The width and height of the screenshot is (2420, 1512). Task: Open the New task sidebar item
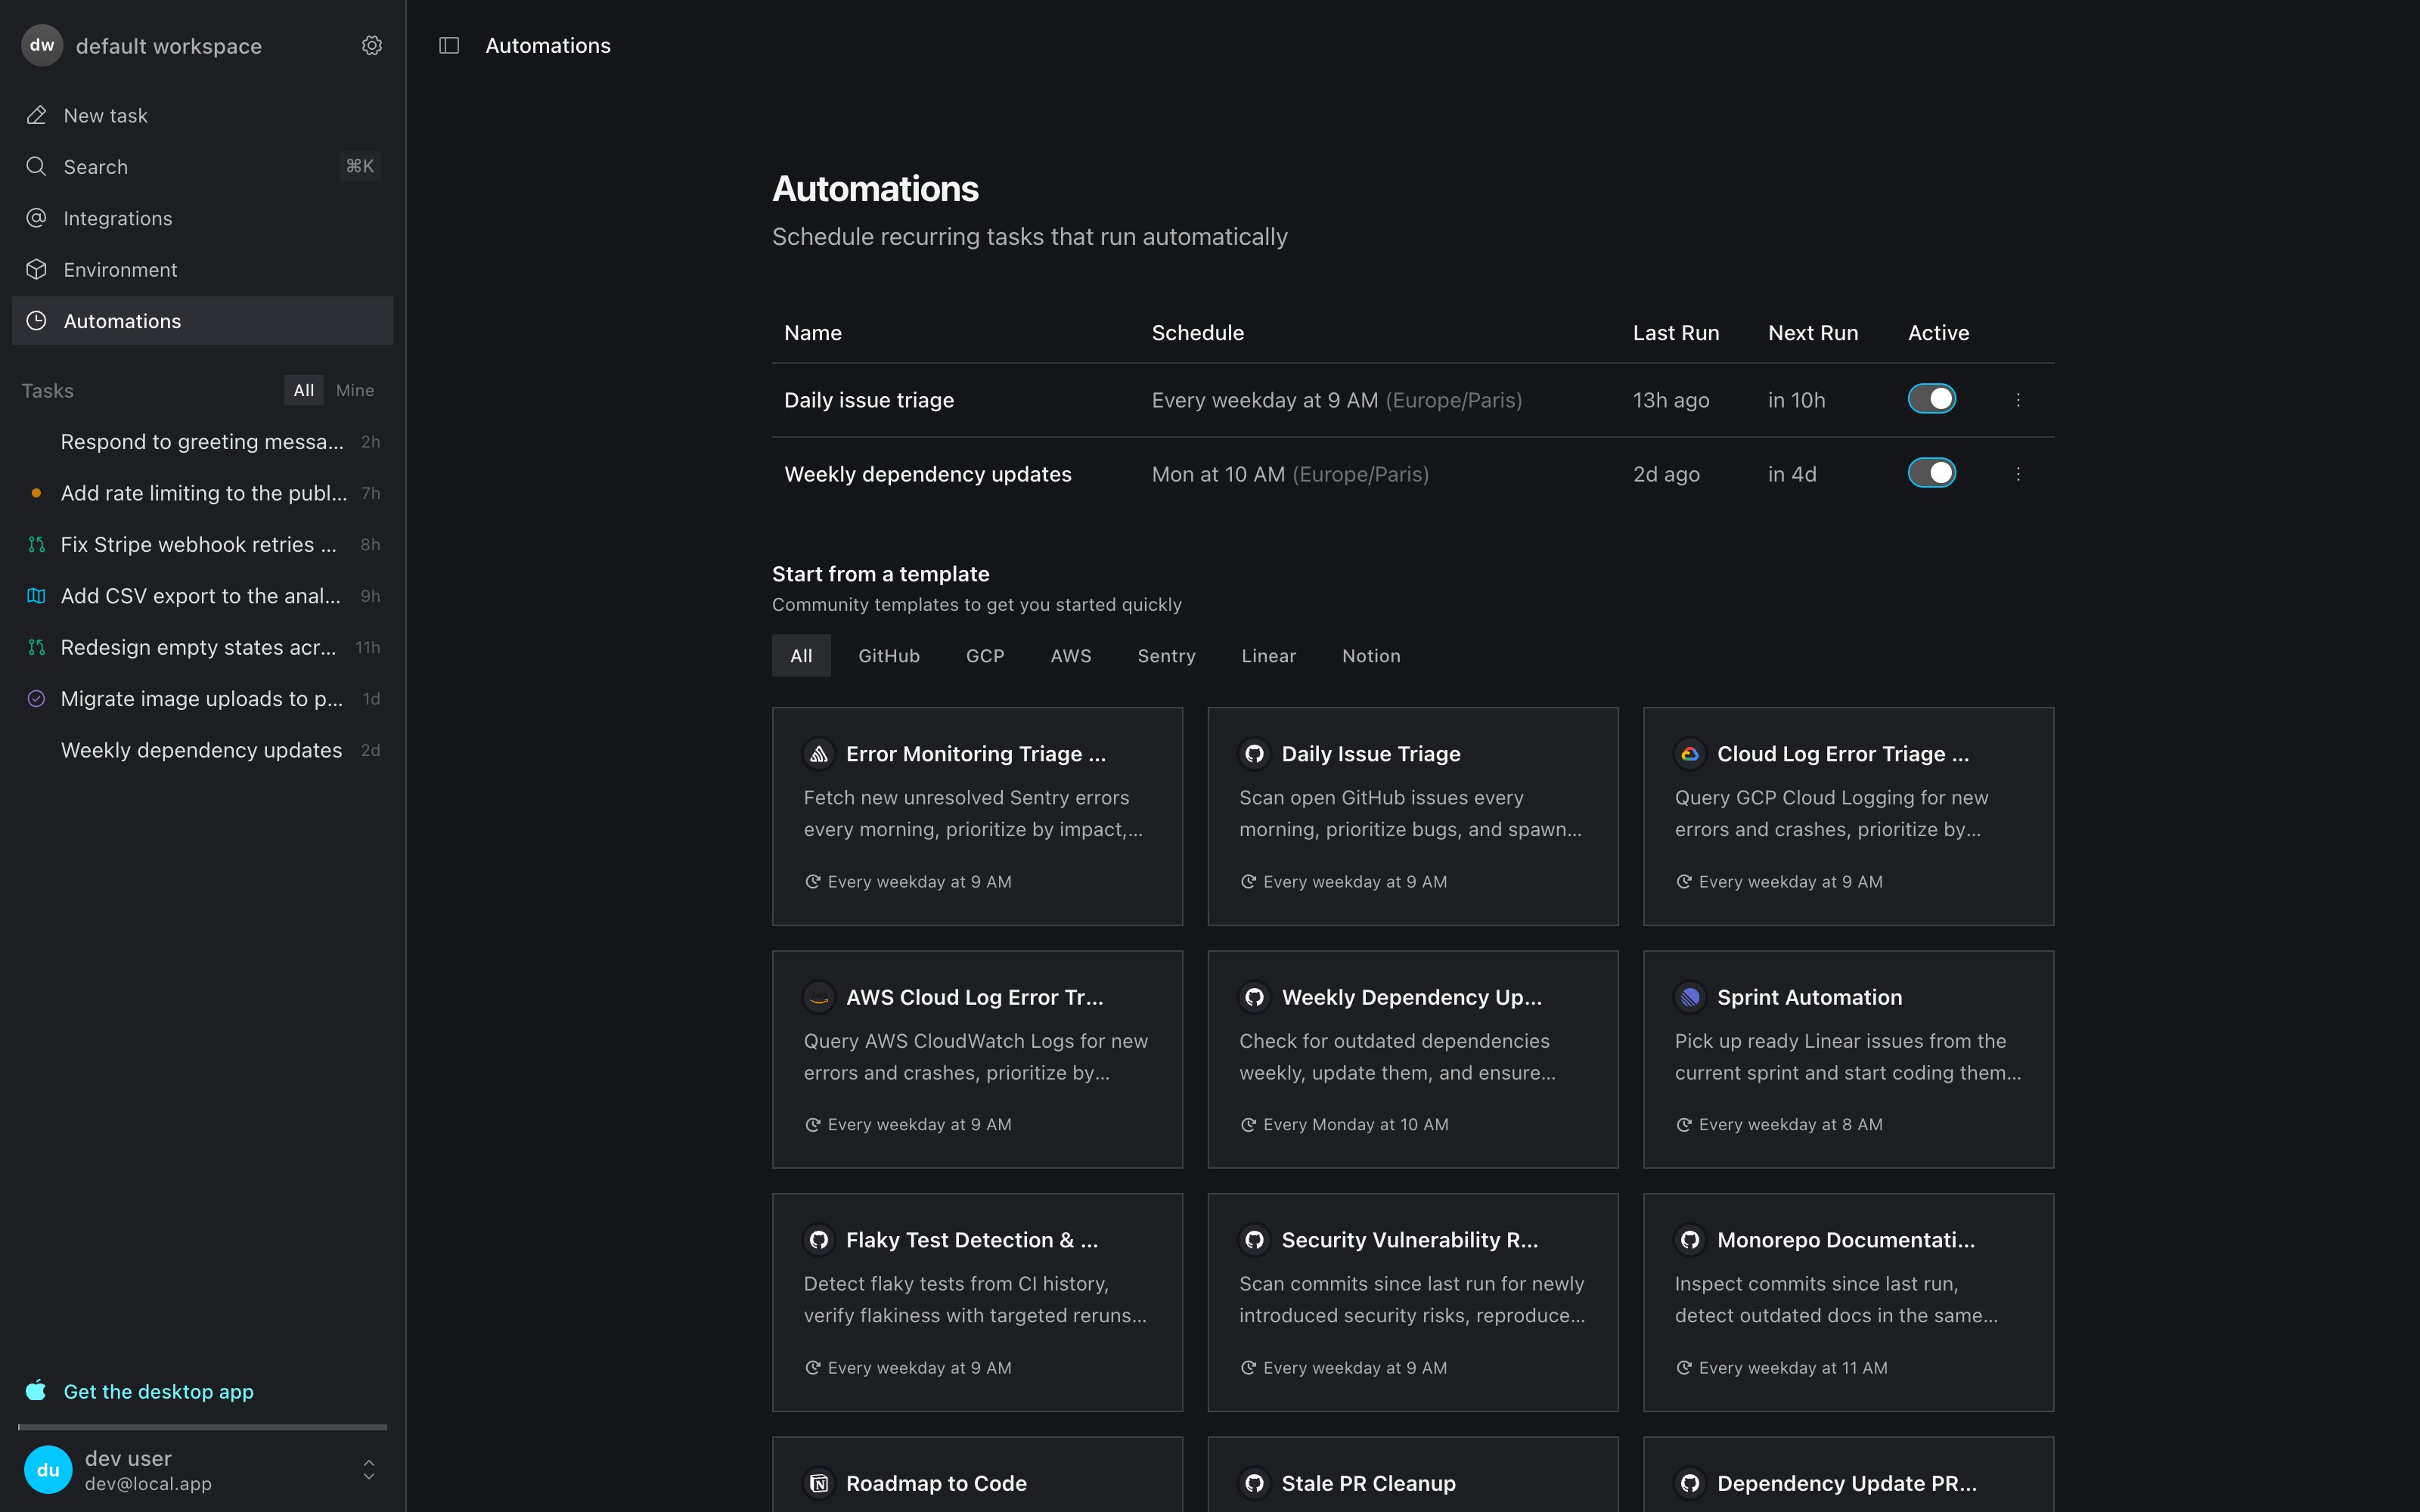(x=202, y=115)
